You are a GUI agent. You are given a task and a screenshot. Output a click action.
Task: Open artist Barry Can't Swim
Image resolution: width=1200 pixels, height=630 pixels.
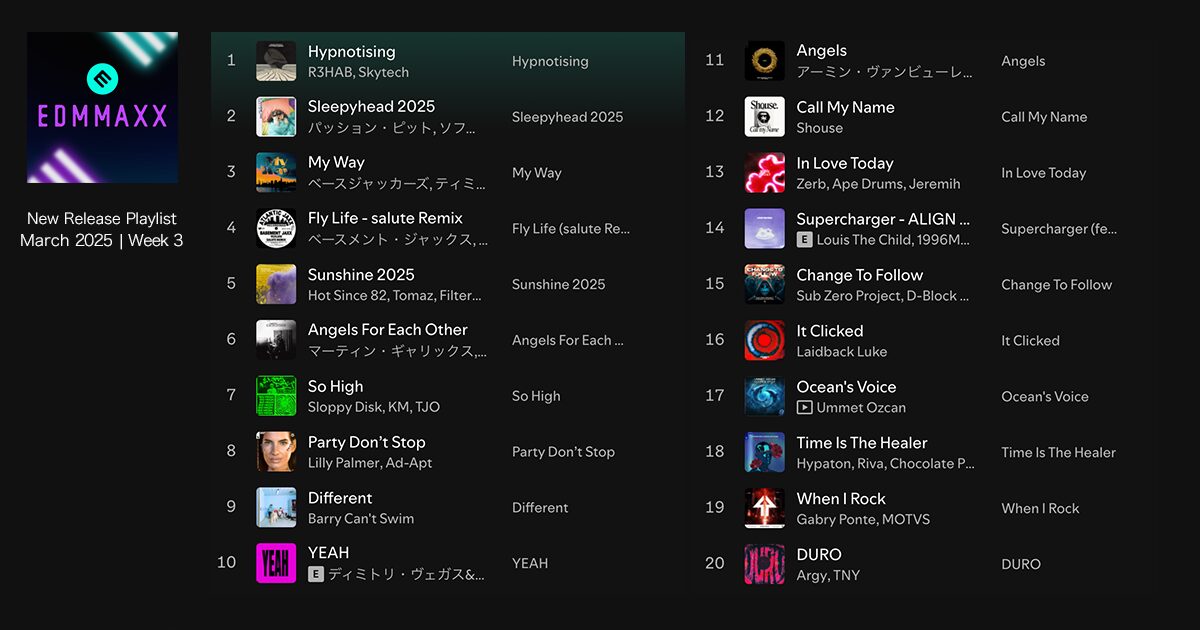361,519
